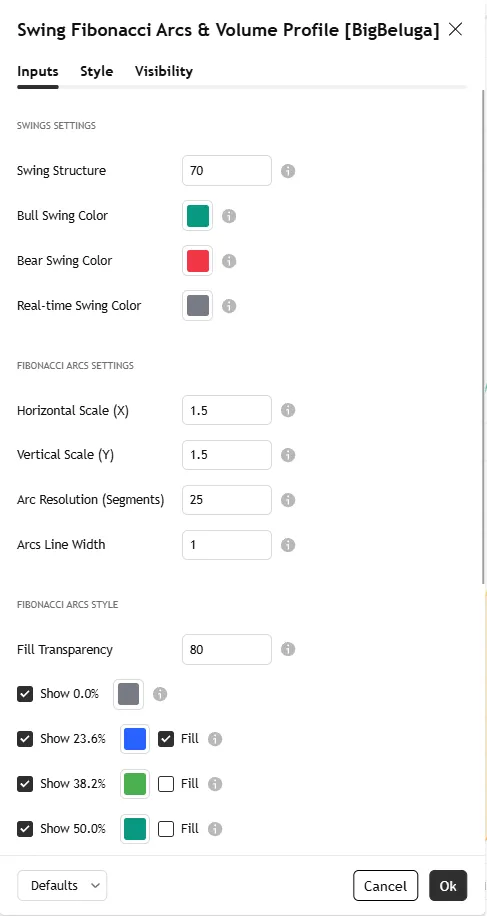Image resolution: width=487 pixels, height=916 pixels.
Task: Enable Fill checkbox for 38.2% level
Action: (x=166, y=784)
